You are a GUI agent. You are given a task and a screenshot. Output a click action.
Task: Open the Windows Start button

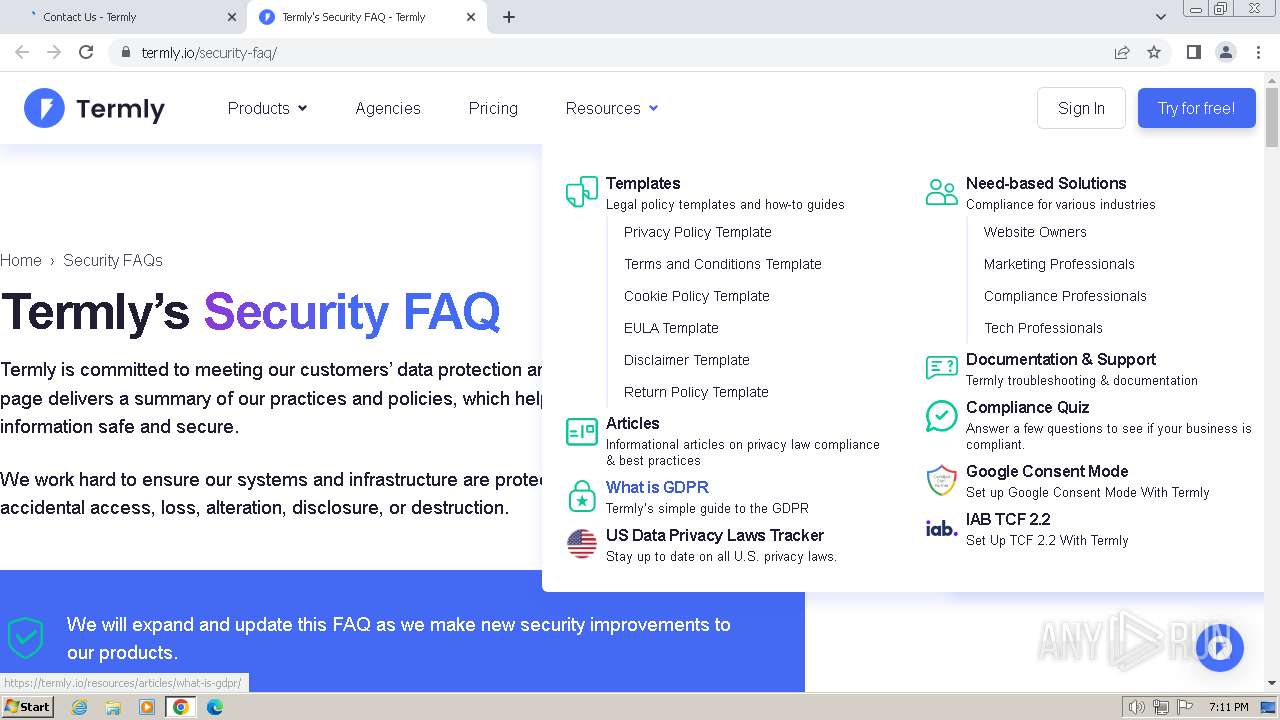[28, 707]
